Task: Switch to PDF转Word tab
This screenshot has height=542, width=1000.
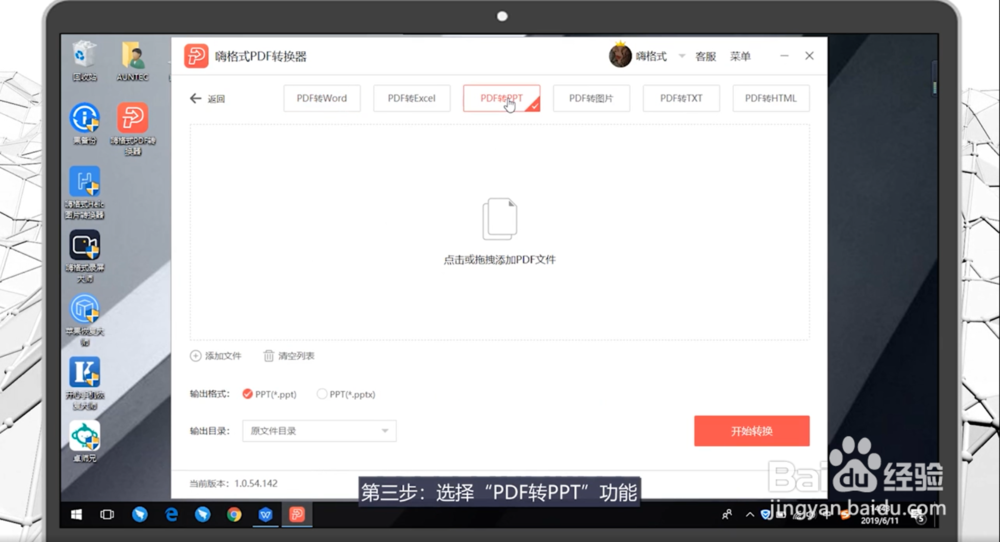Action: pyautogui.click(x=322, y=98)
